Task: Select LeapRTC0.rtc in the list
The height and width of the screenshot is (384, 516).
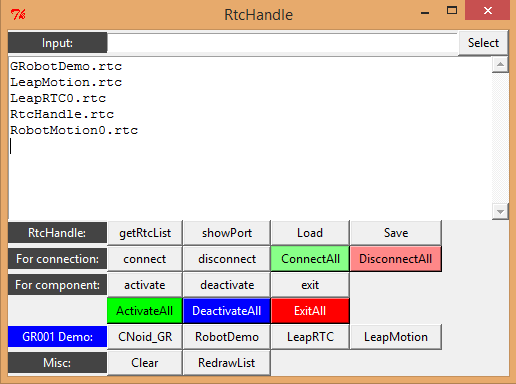Action: pyautogui.click(x=58, y=98)
